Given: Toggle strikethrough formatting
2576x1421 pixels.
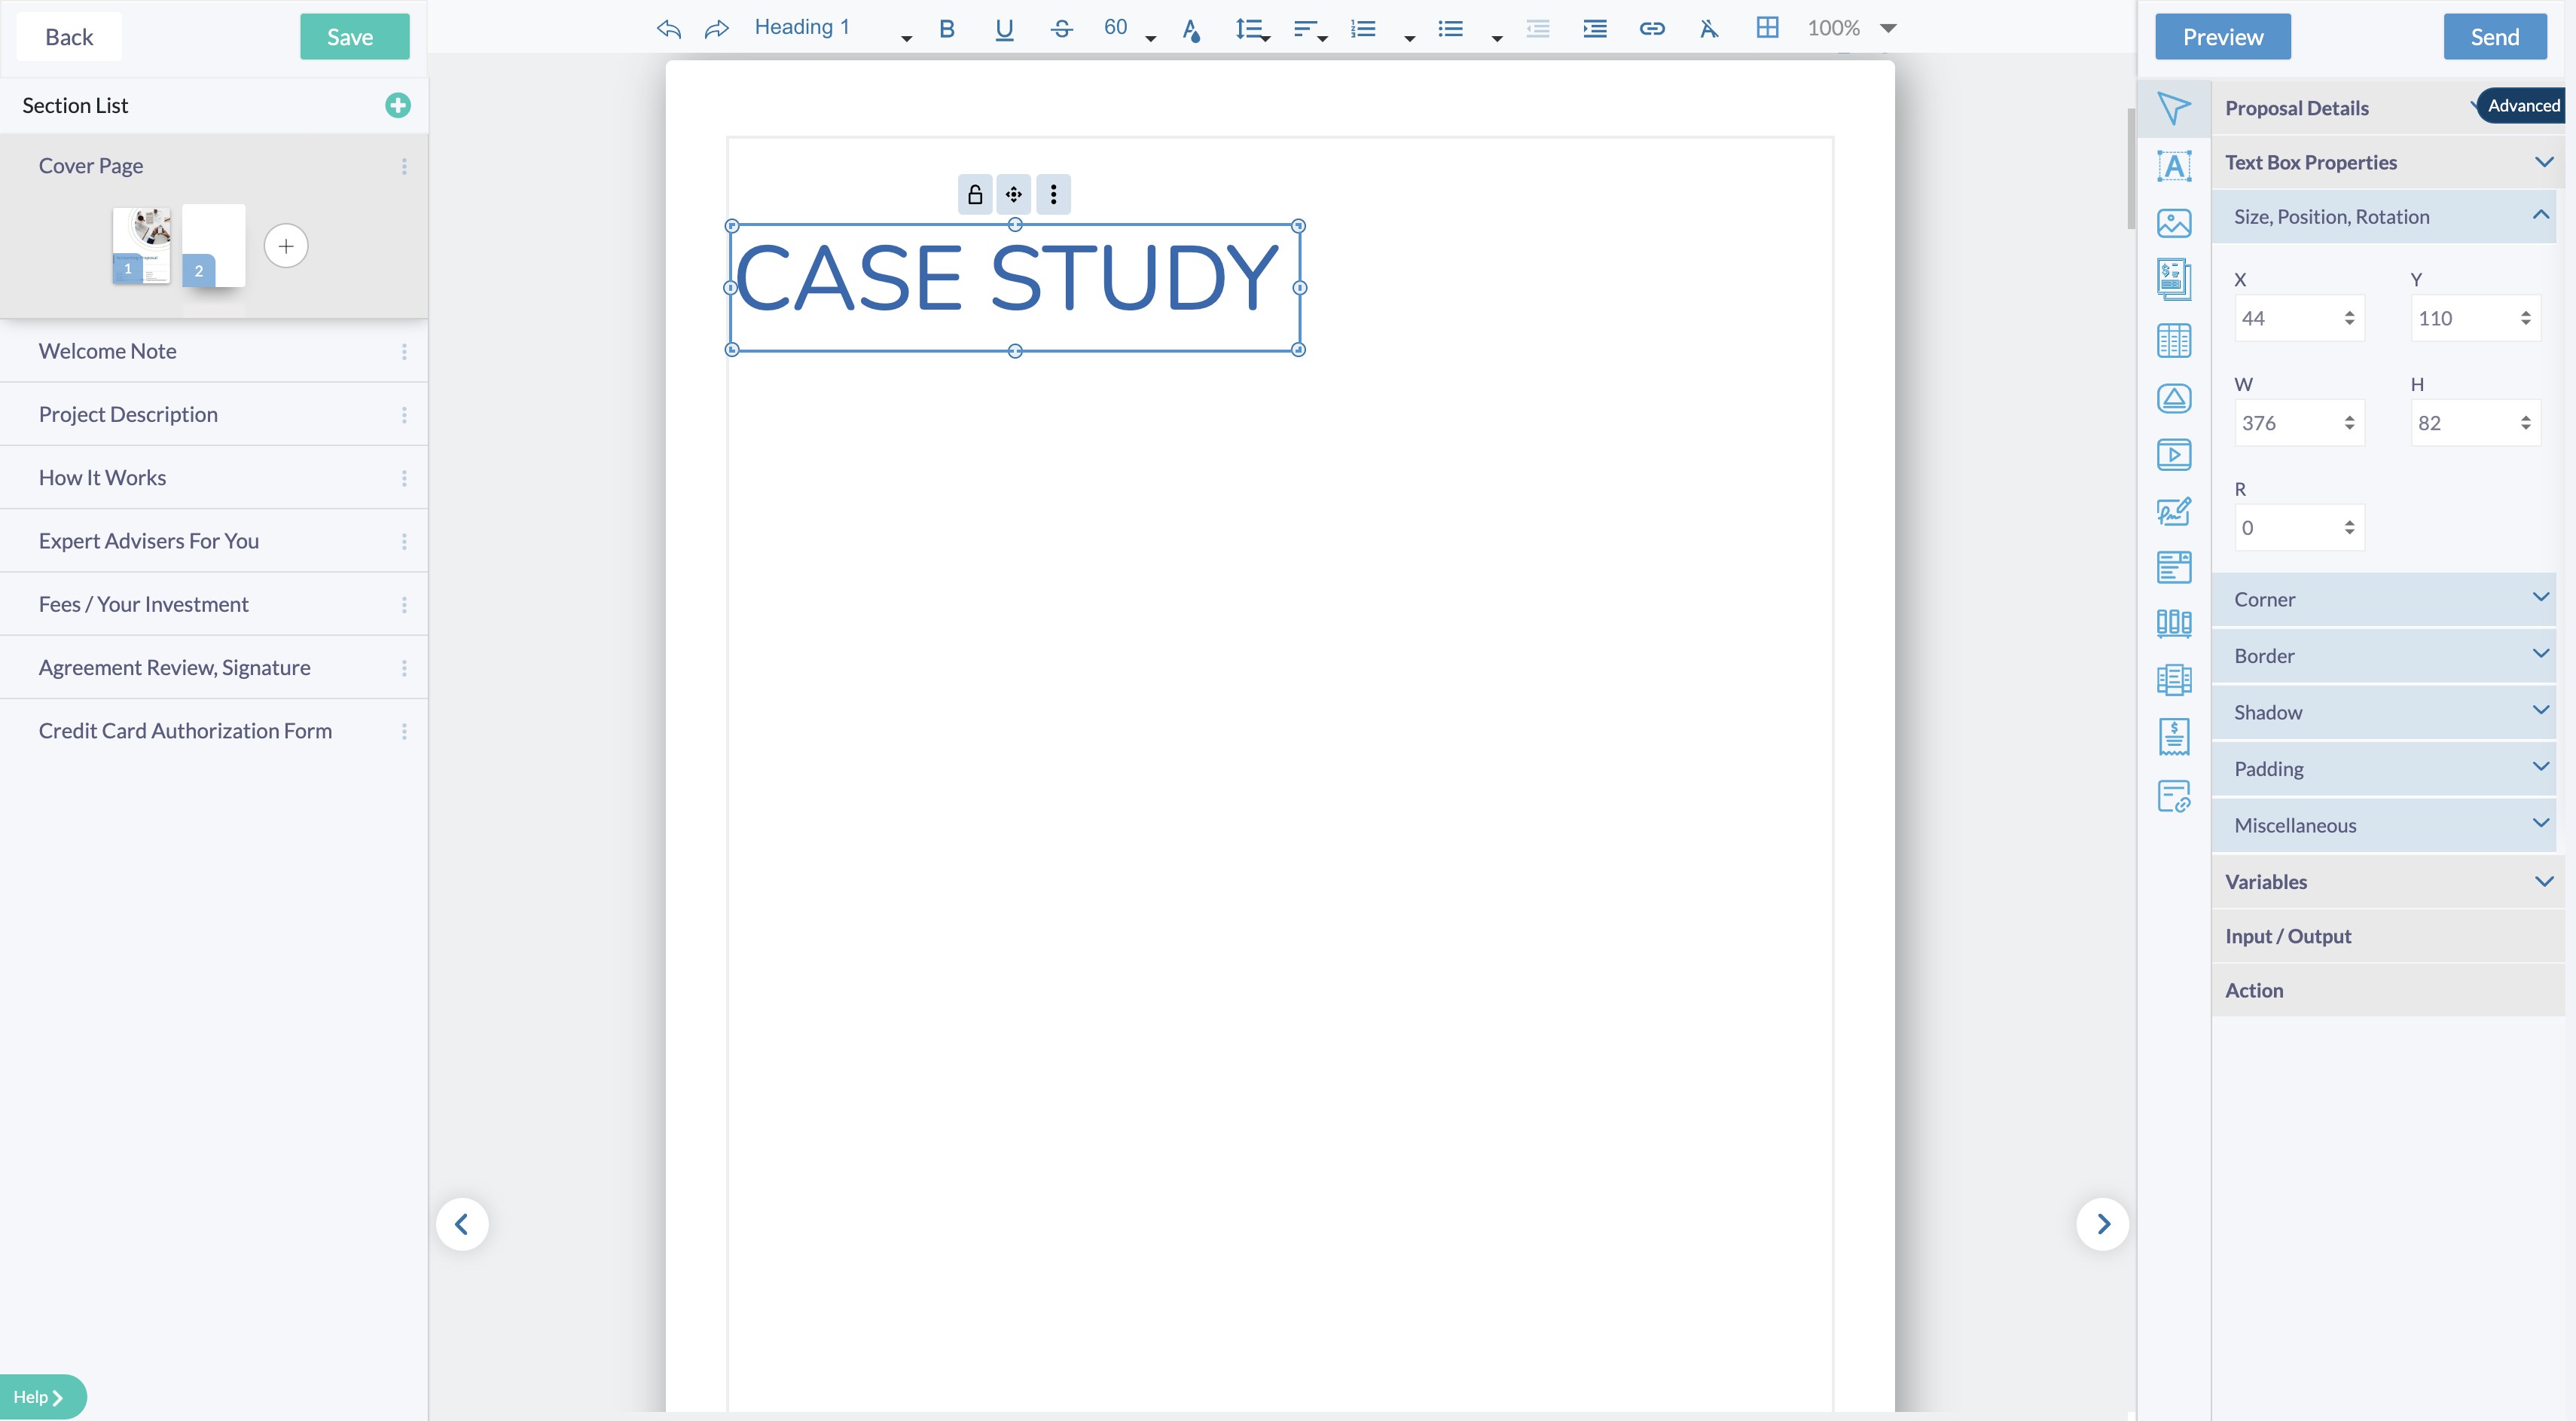Looking at the screenshot, I should pos(1061,29).
